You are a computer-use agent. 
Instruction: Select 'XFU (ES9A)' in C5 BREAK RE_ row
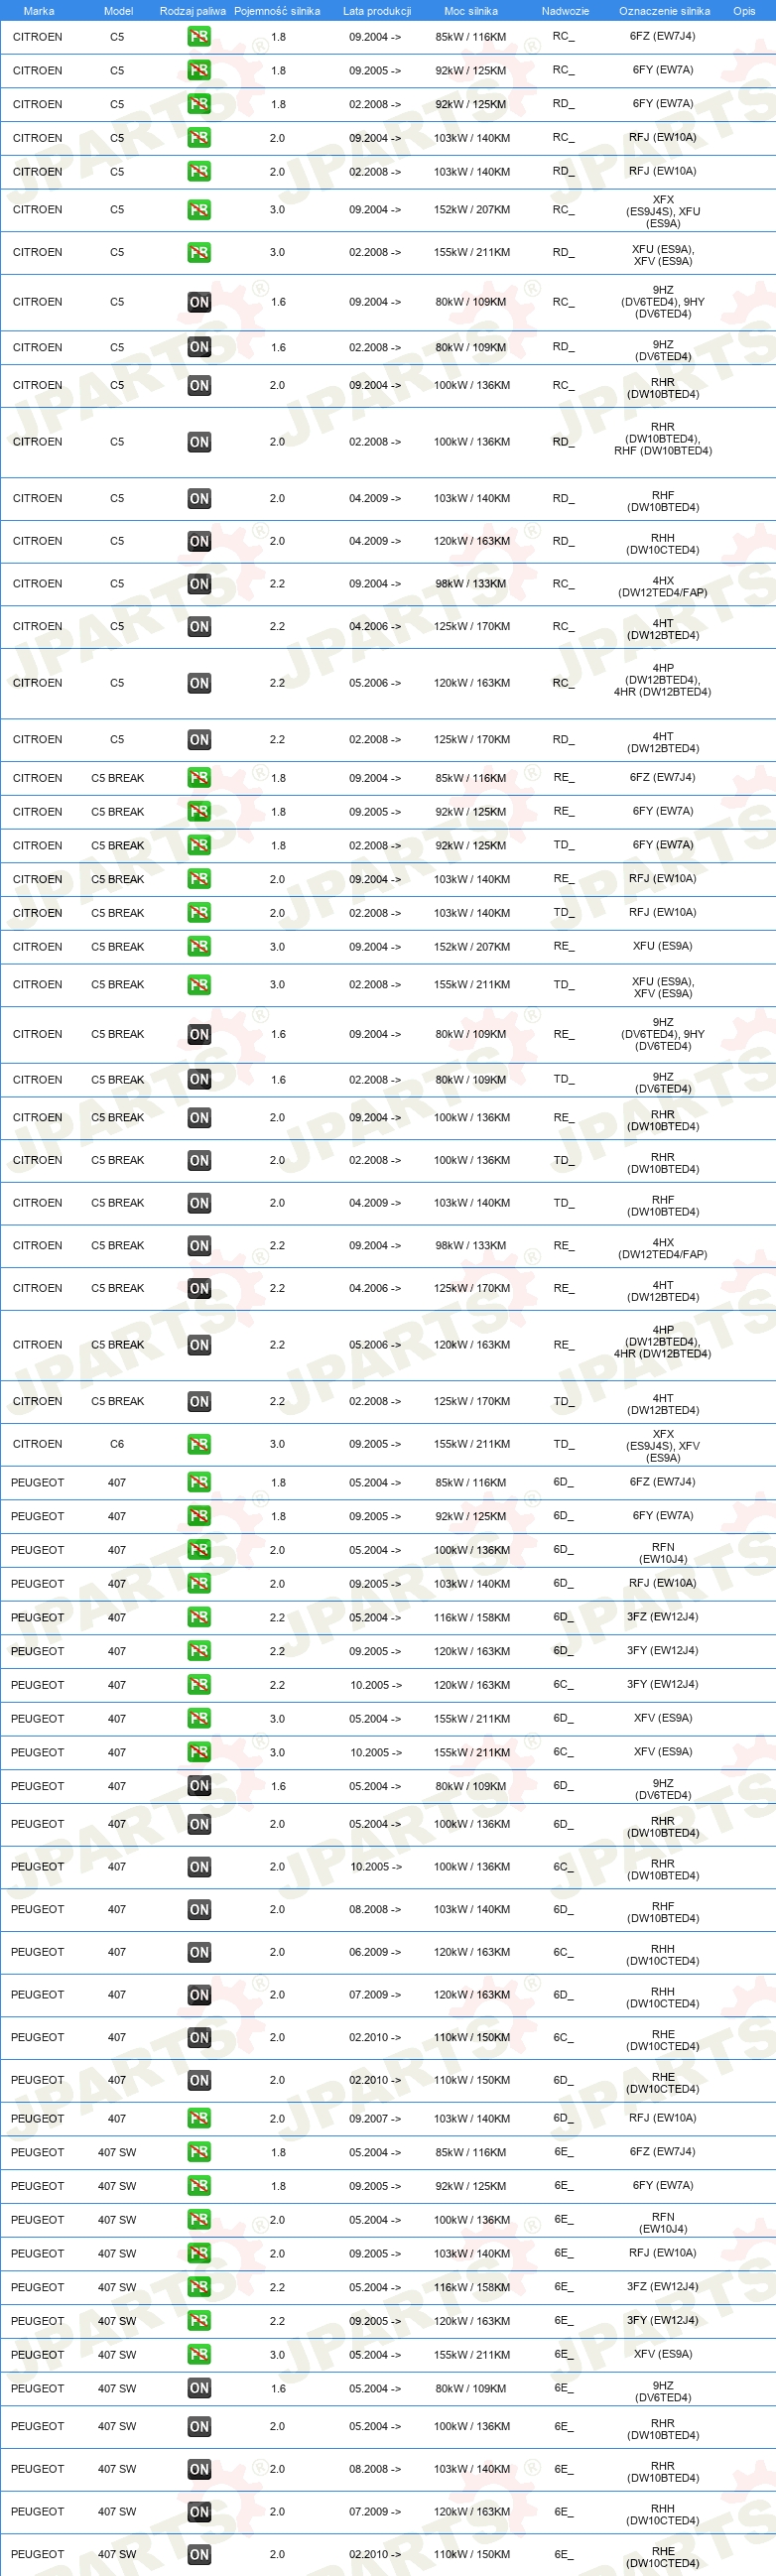click(x=663, y=946)
